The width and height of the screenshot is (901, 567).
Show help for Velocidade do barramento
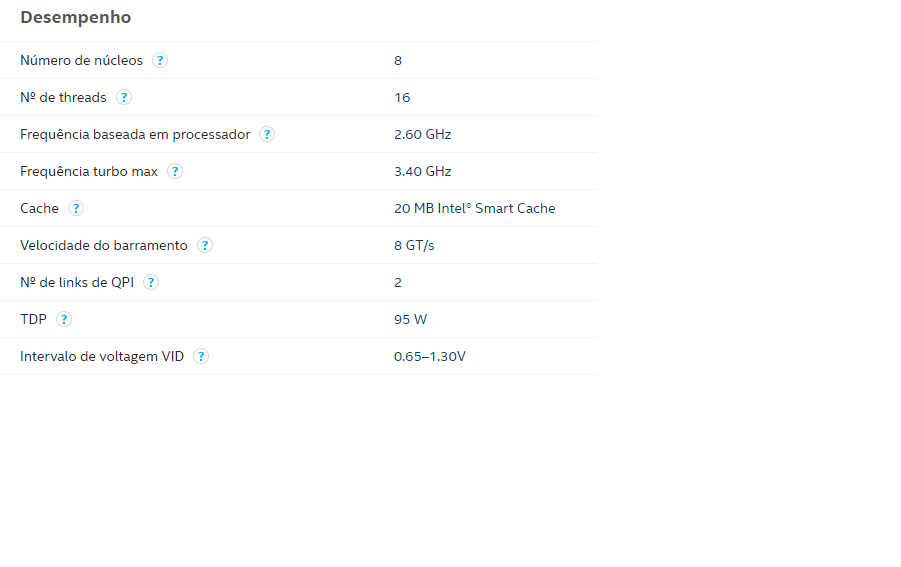(205, 245)
